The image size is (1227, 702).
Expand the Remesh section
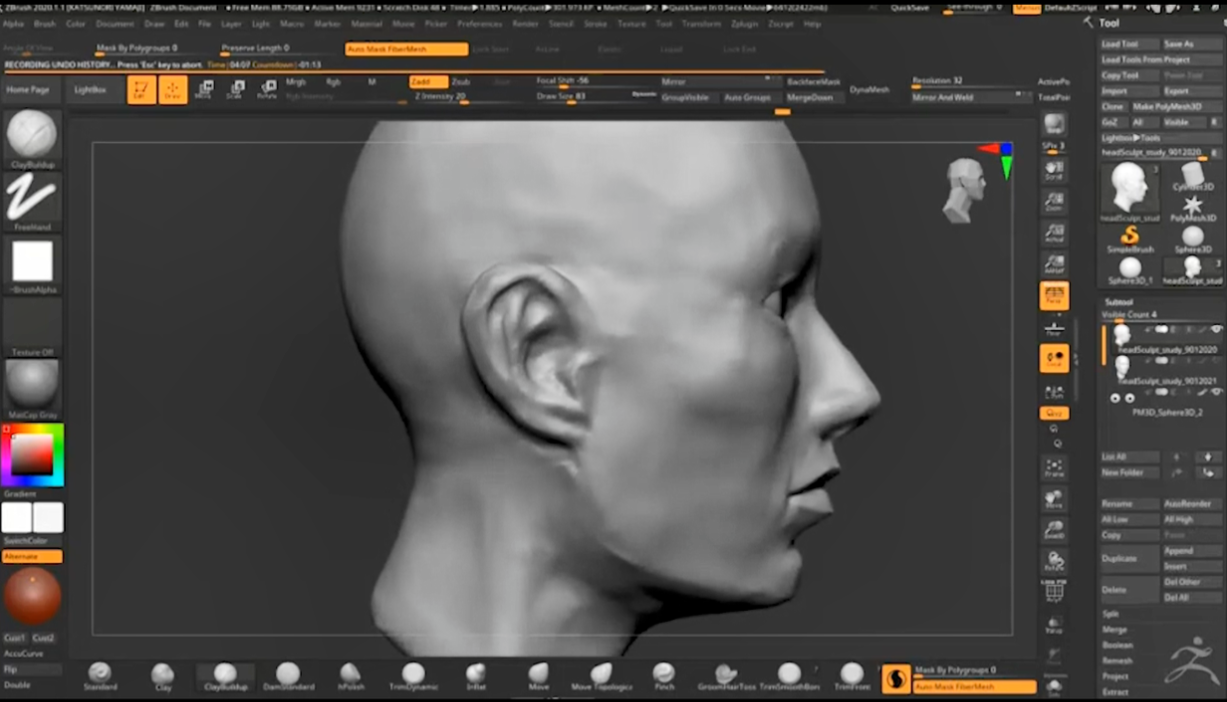click(1117, 661)
